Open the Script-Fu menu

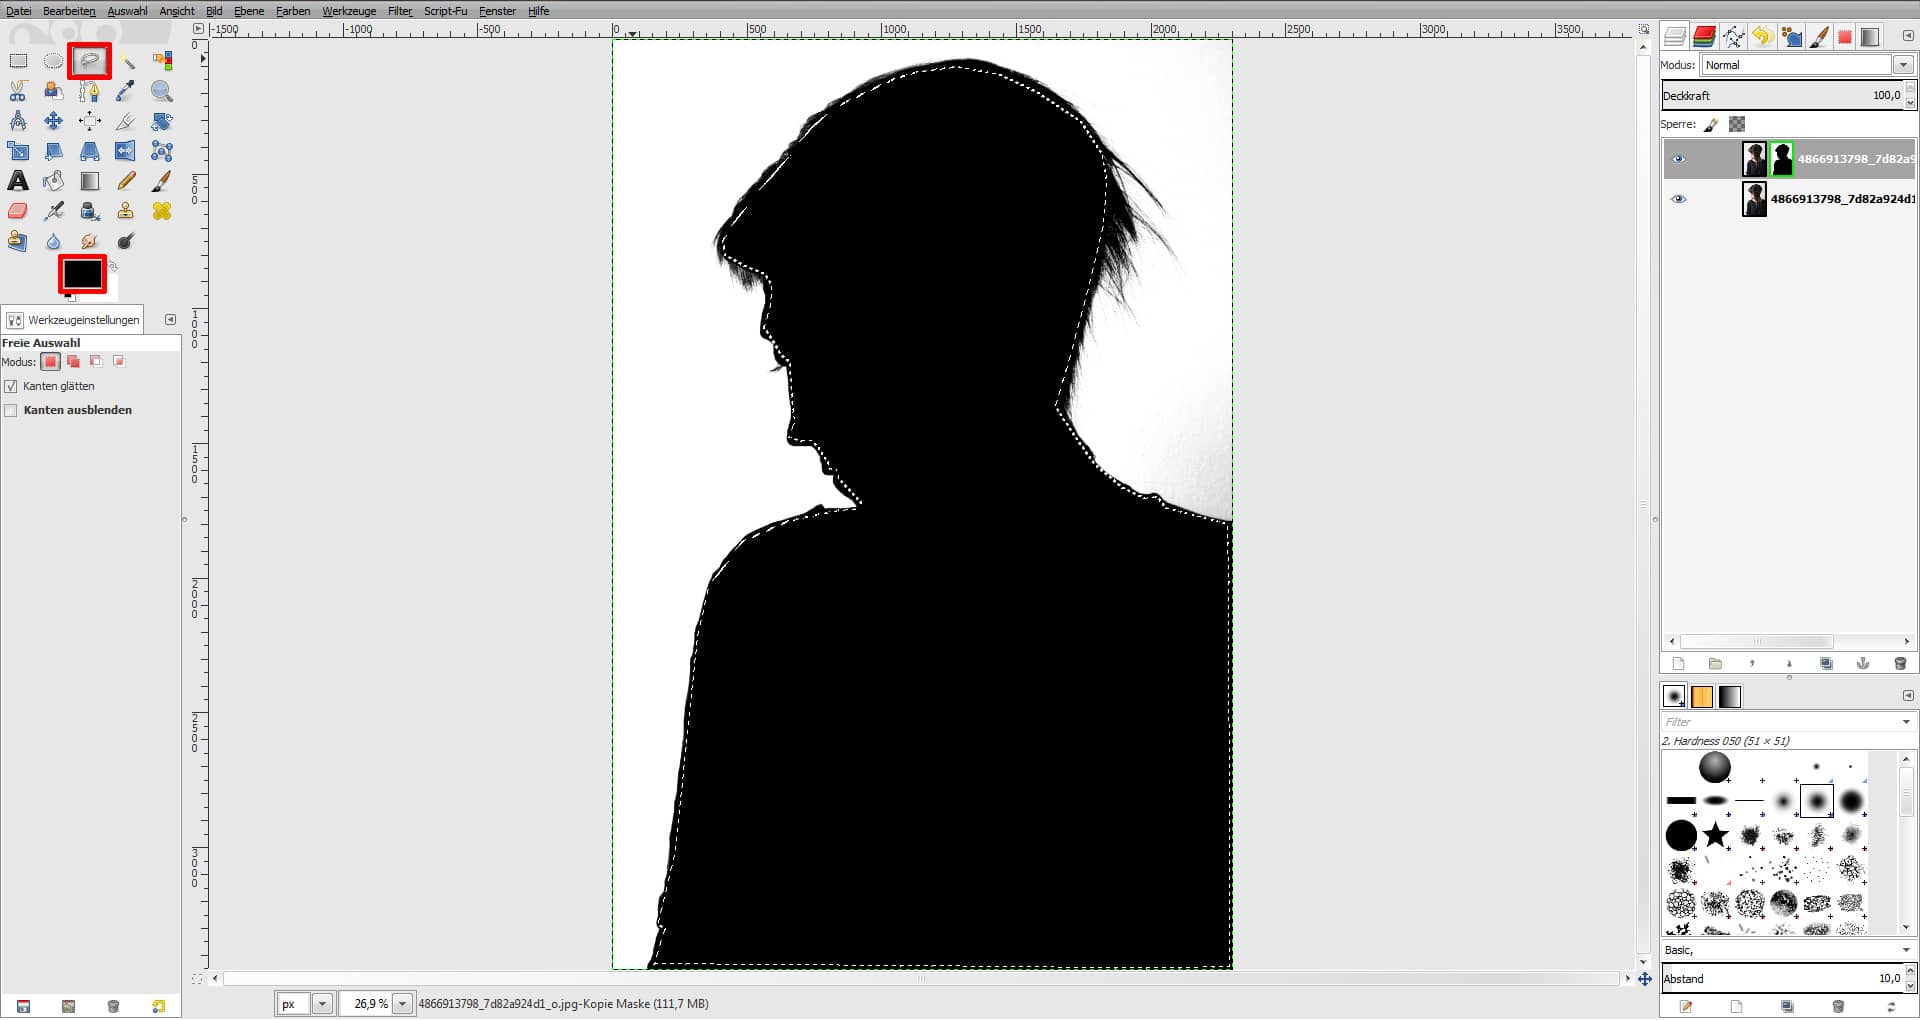coord(445,11)
